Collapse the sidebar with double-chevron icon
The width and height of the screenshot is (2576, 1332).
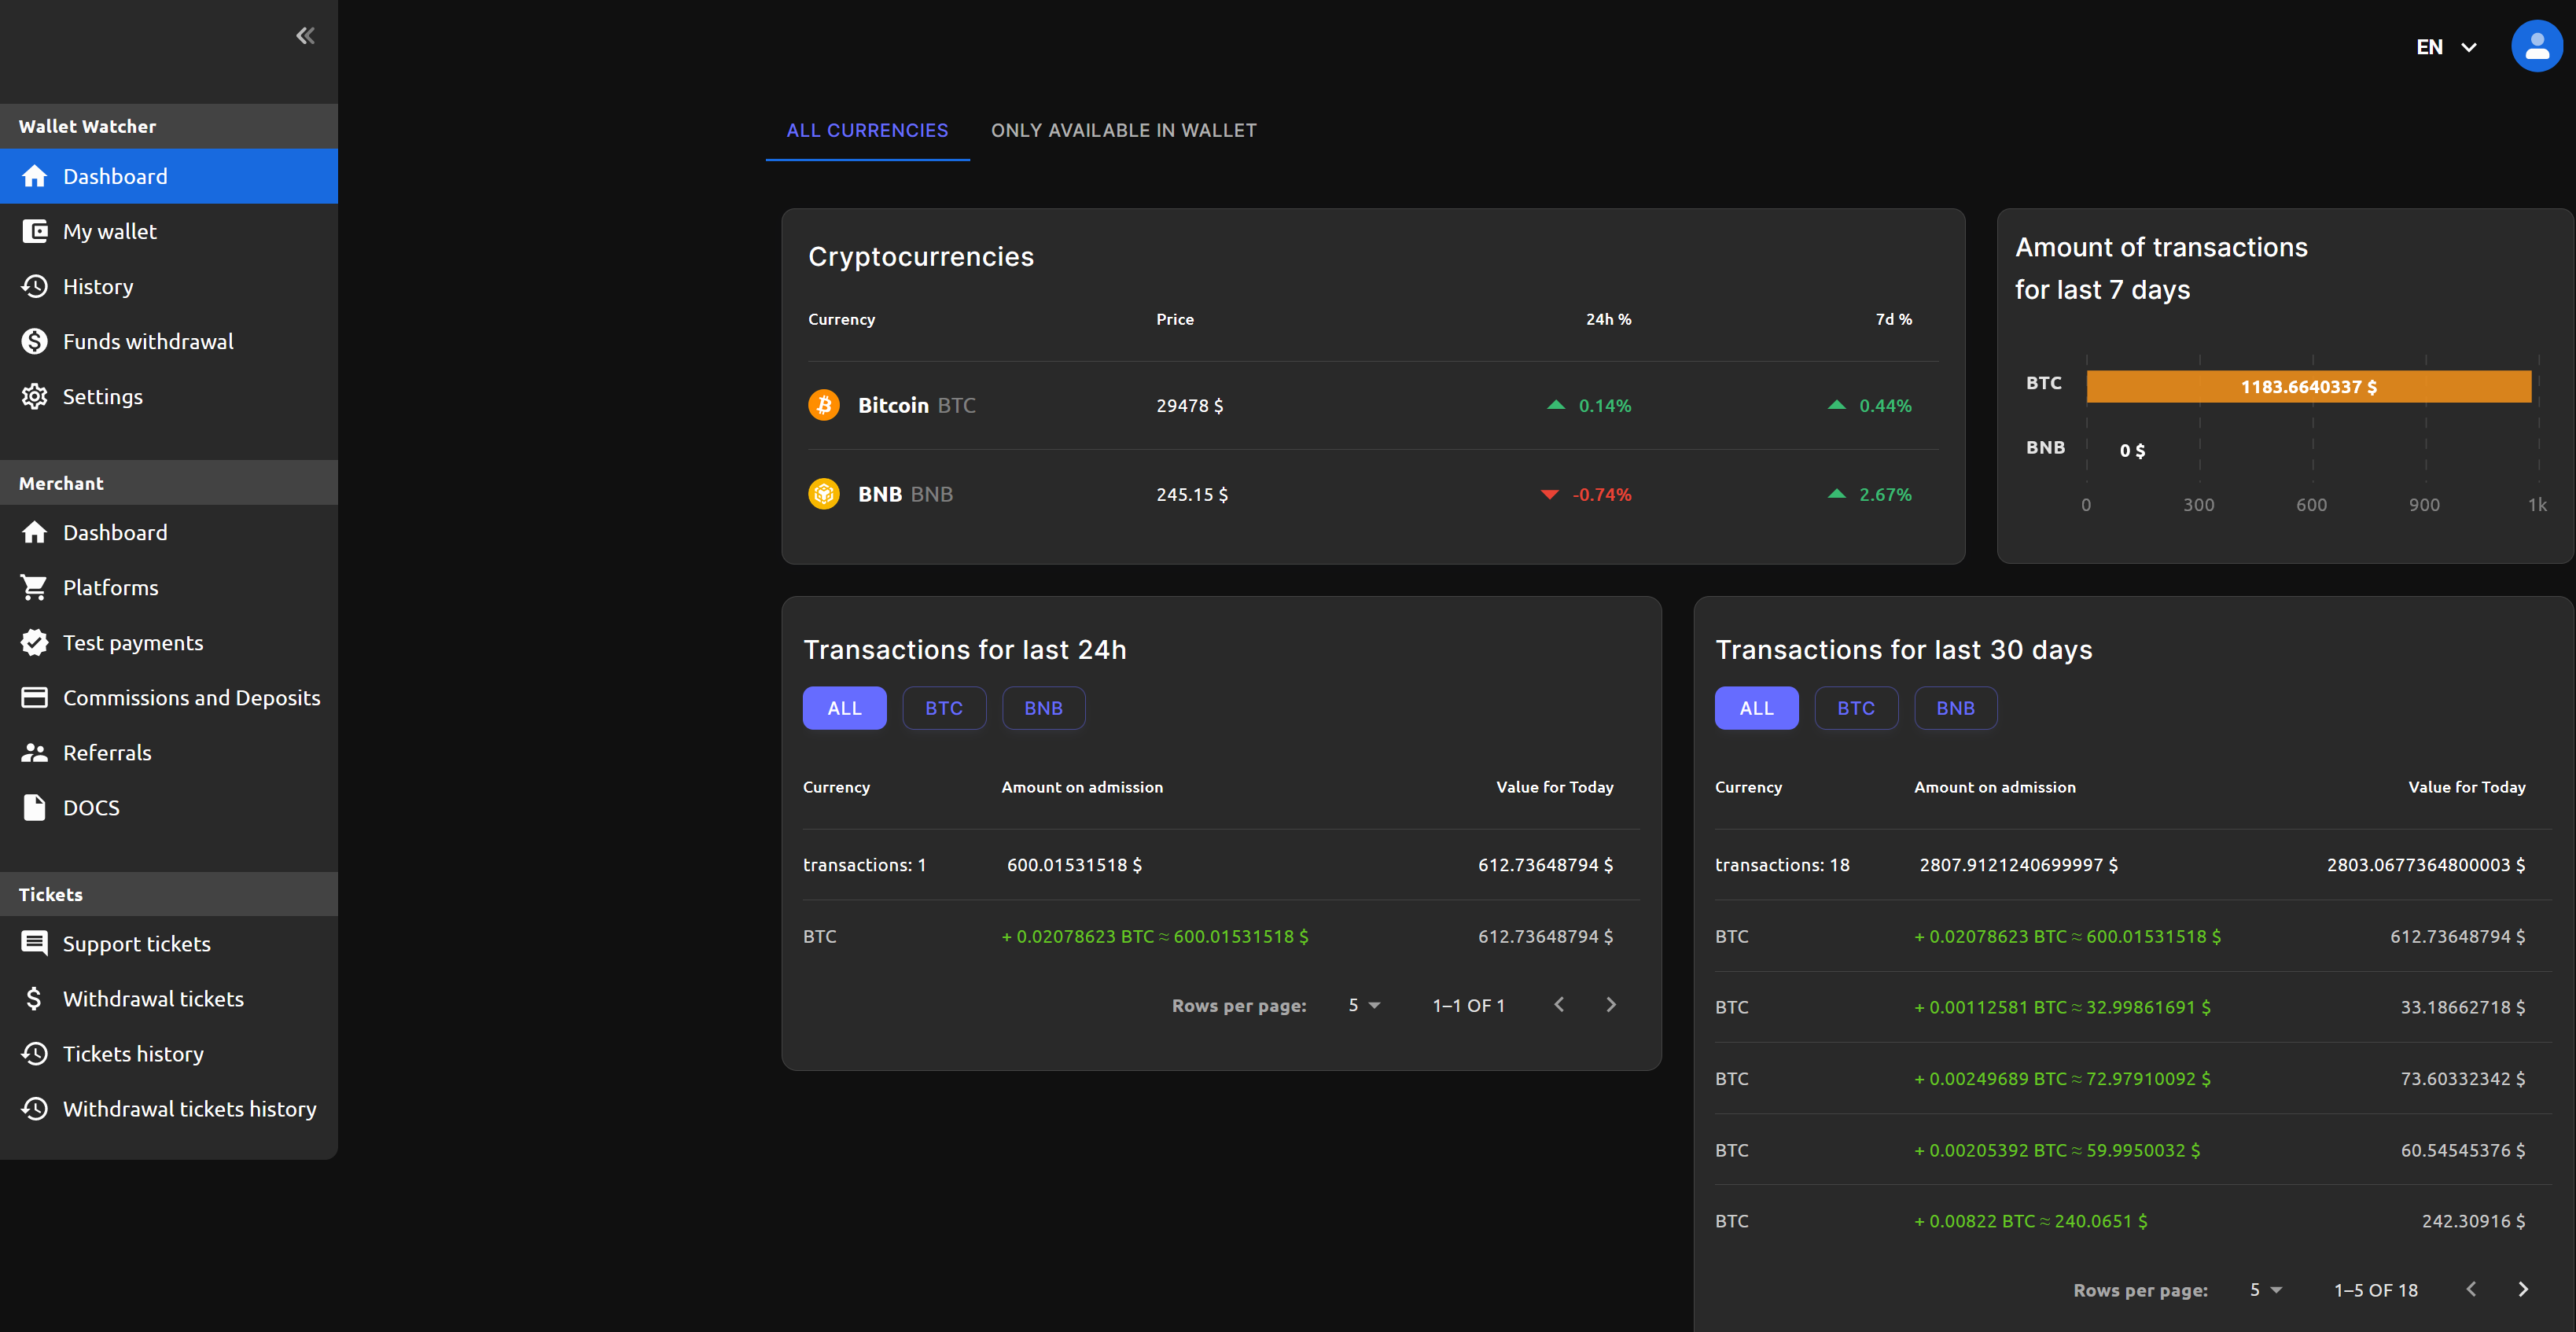(x=305, y=36)
